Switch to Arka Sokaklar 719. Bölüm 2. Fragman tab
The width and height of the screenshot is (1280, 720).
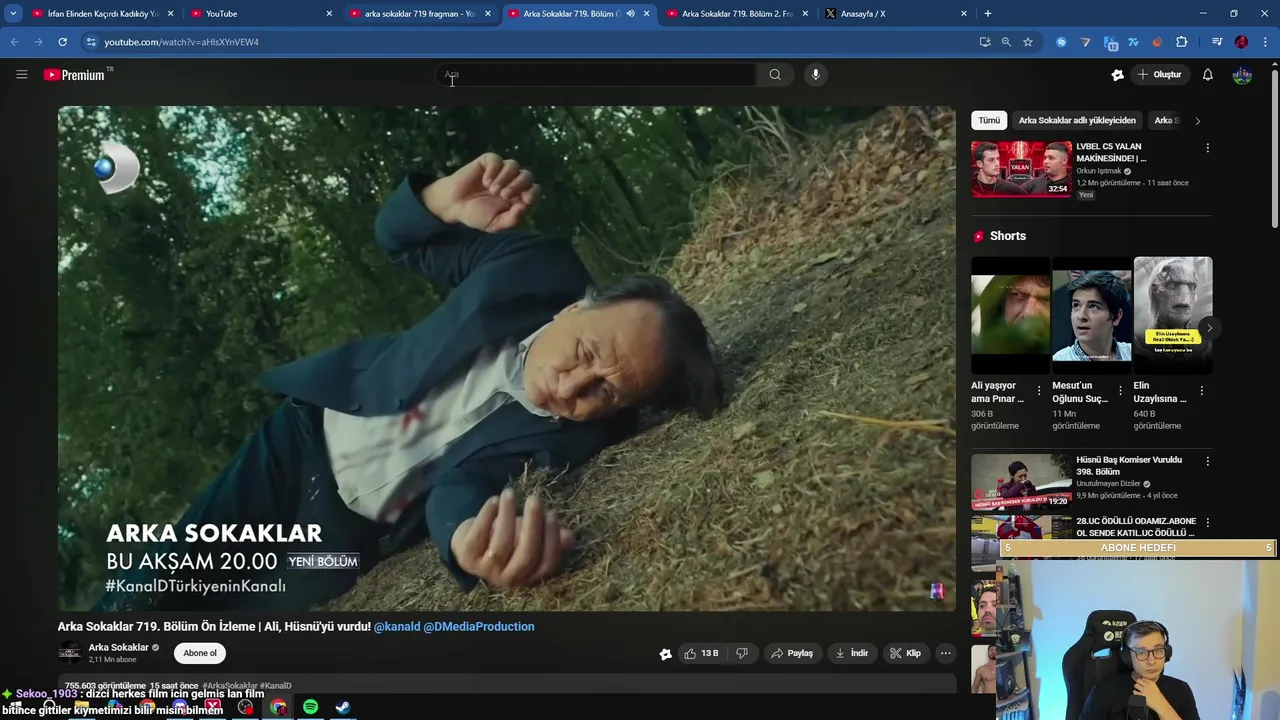[736, 14]
